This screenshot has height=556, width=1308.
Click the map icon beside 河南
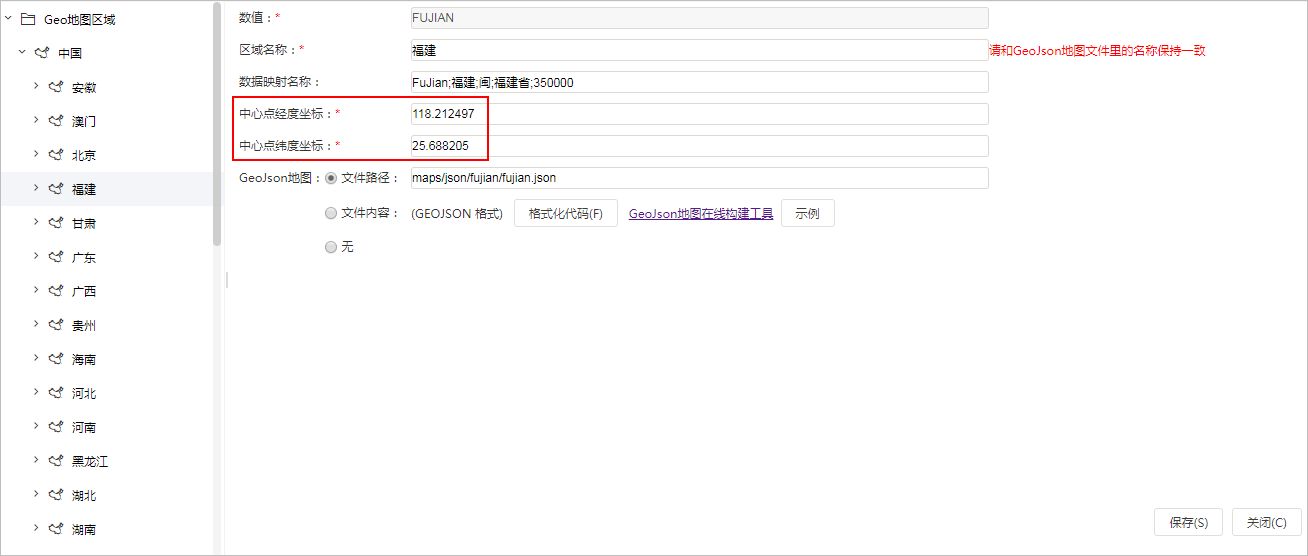56,427
